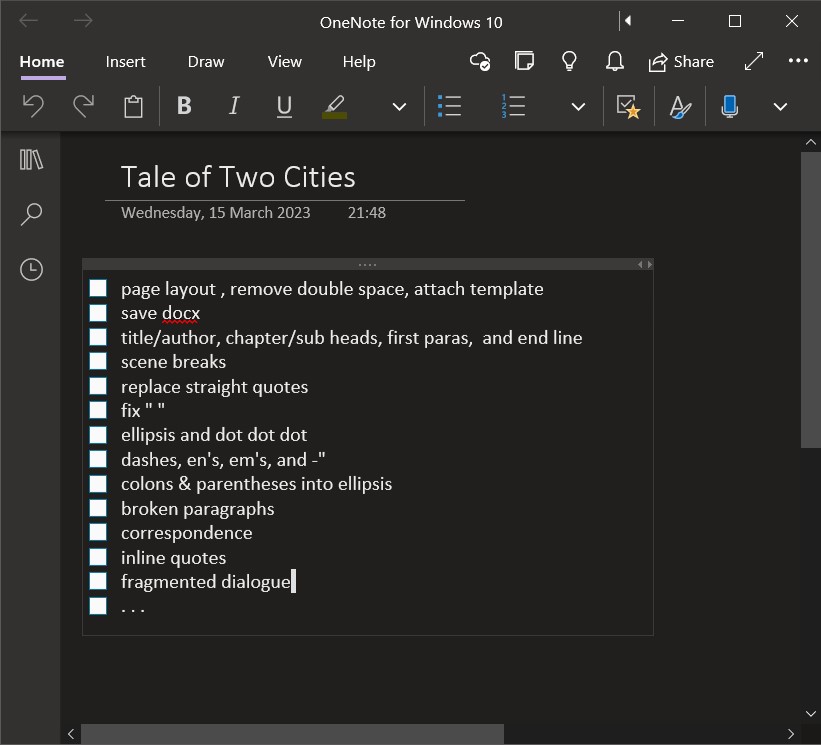Check the 'save docx' checkbox

pos(98,313)
